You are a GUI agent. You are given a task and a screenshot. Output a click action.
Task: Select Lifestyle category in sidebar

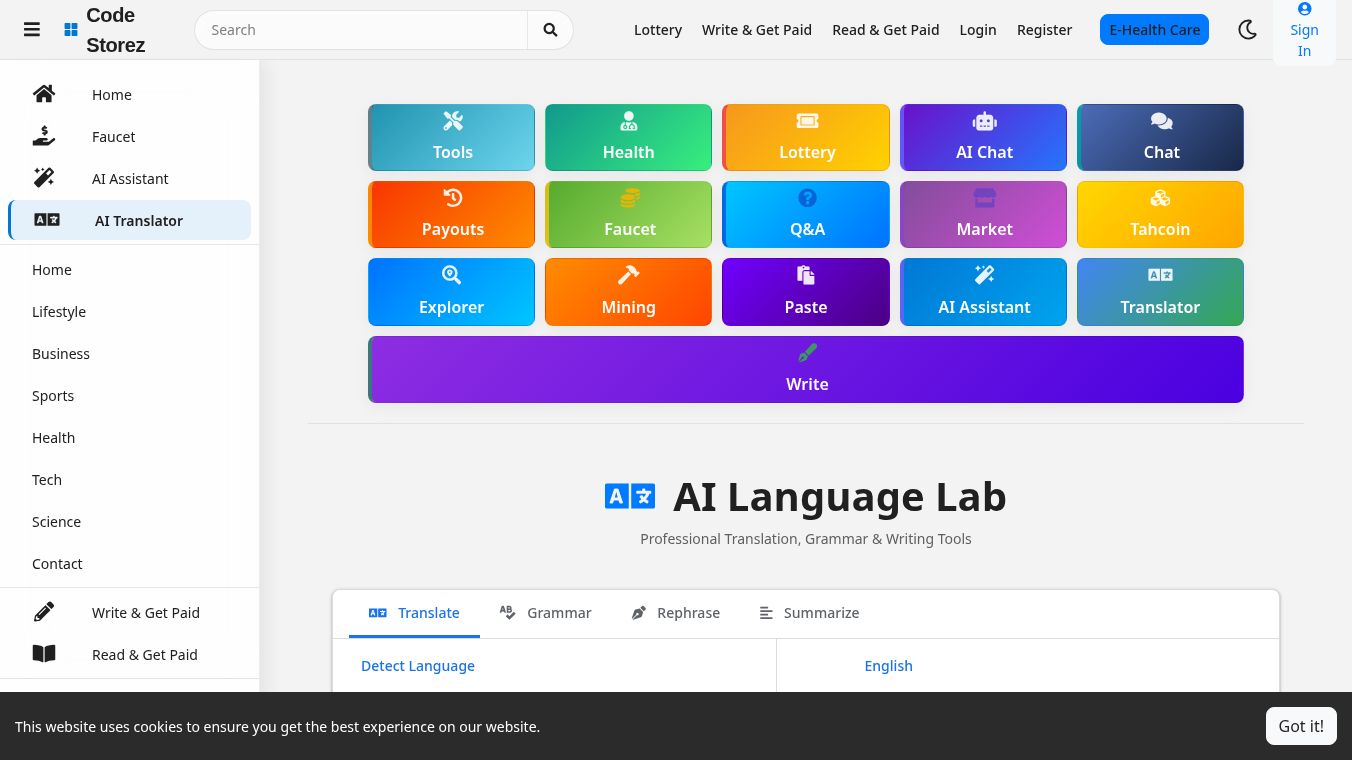59,312
